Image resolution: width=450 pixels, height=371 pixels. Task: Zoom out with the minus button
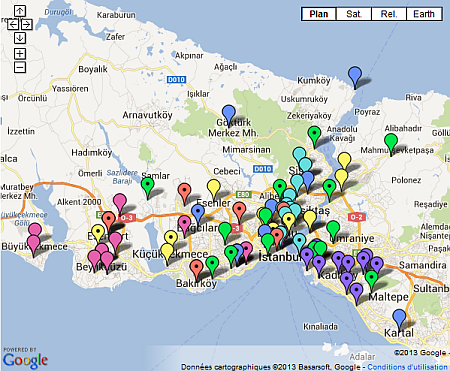coord(20,67)
